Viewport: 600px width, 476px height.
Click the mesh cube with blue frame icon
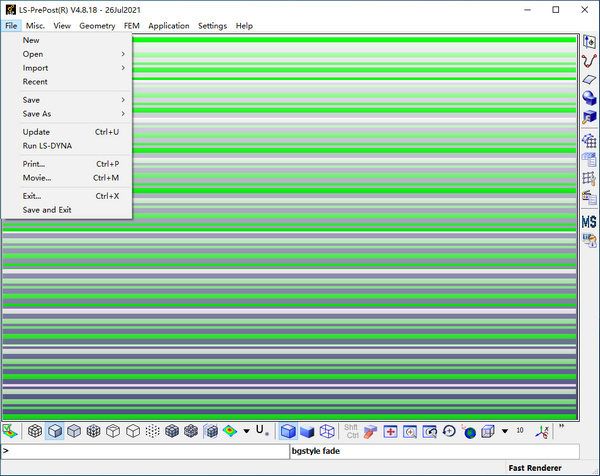tap(210, 431)
